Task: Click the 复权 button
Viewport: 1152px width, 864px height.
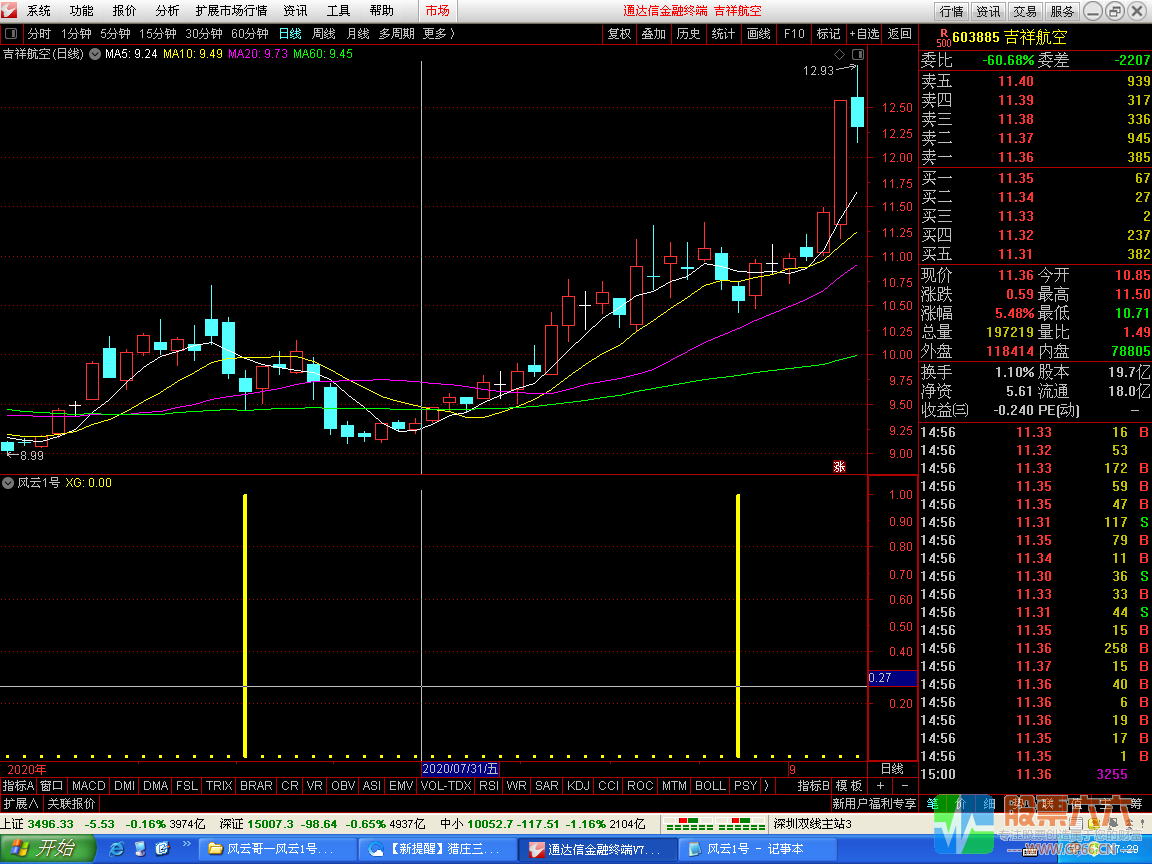Action: pyautogui.click(x=619, y=34)
